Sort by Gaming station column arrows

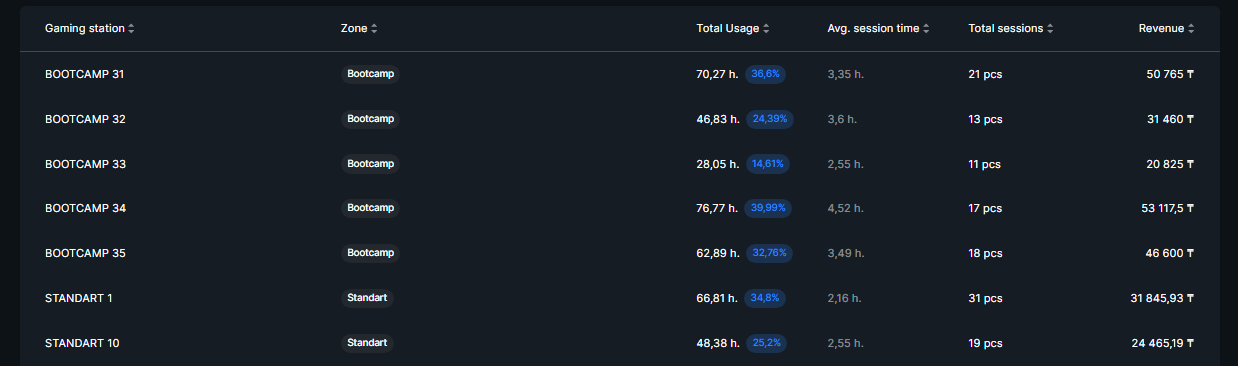(131, 29)
